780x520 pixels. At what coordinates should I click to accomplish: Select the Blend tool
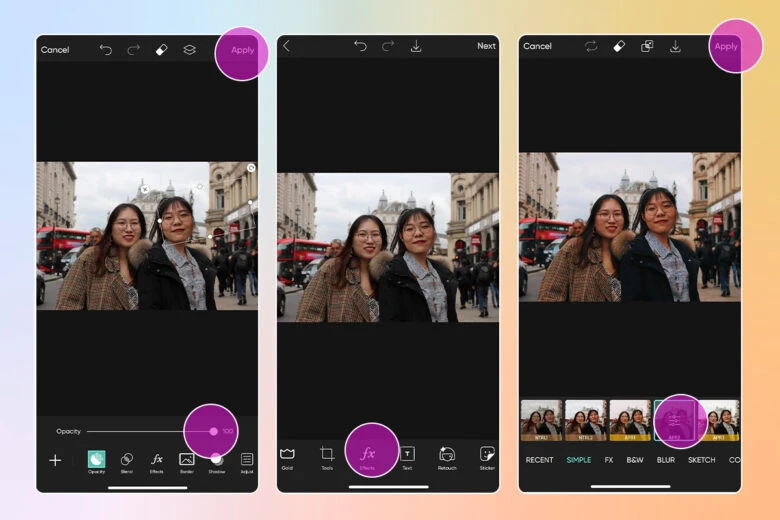coord(127,460)
